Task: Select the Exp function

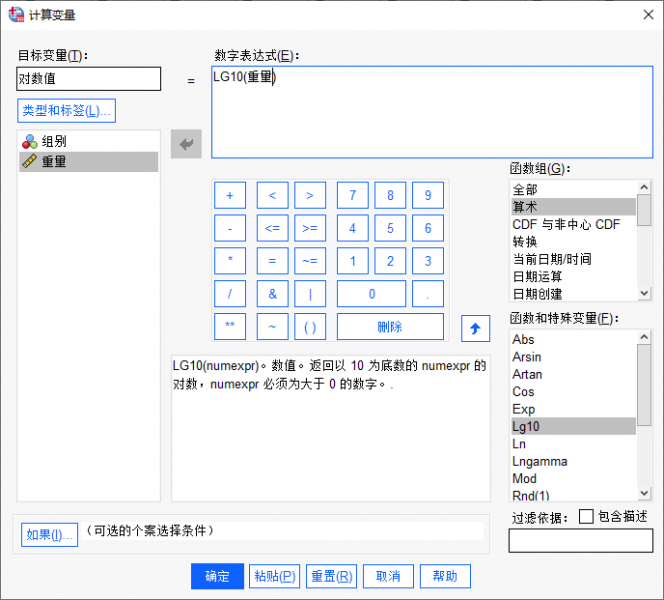Action: click(573, 409)
